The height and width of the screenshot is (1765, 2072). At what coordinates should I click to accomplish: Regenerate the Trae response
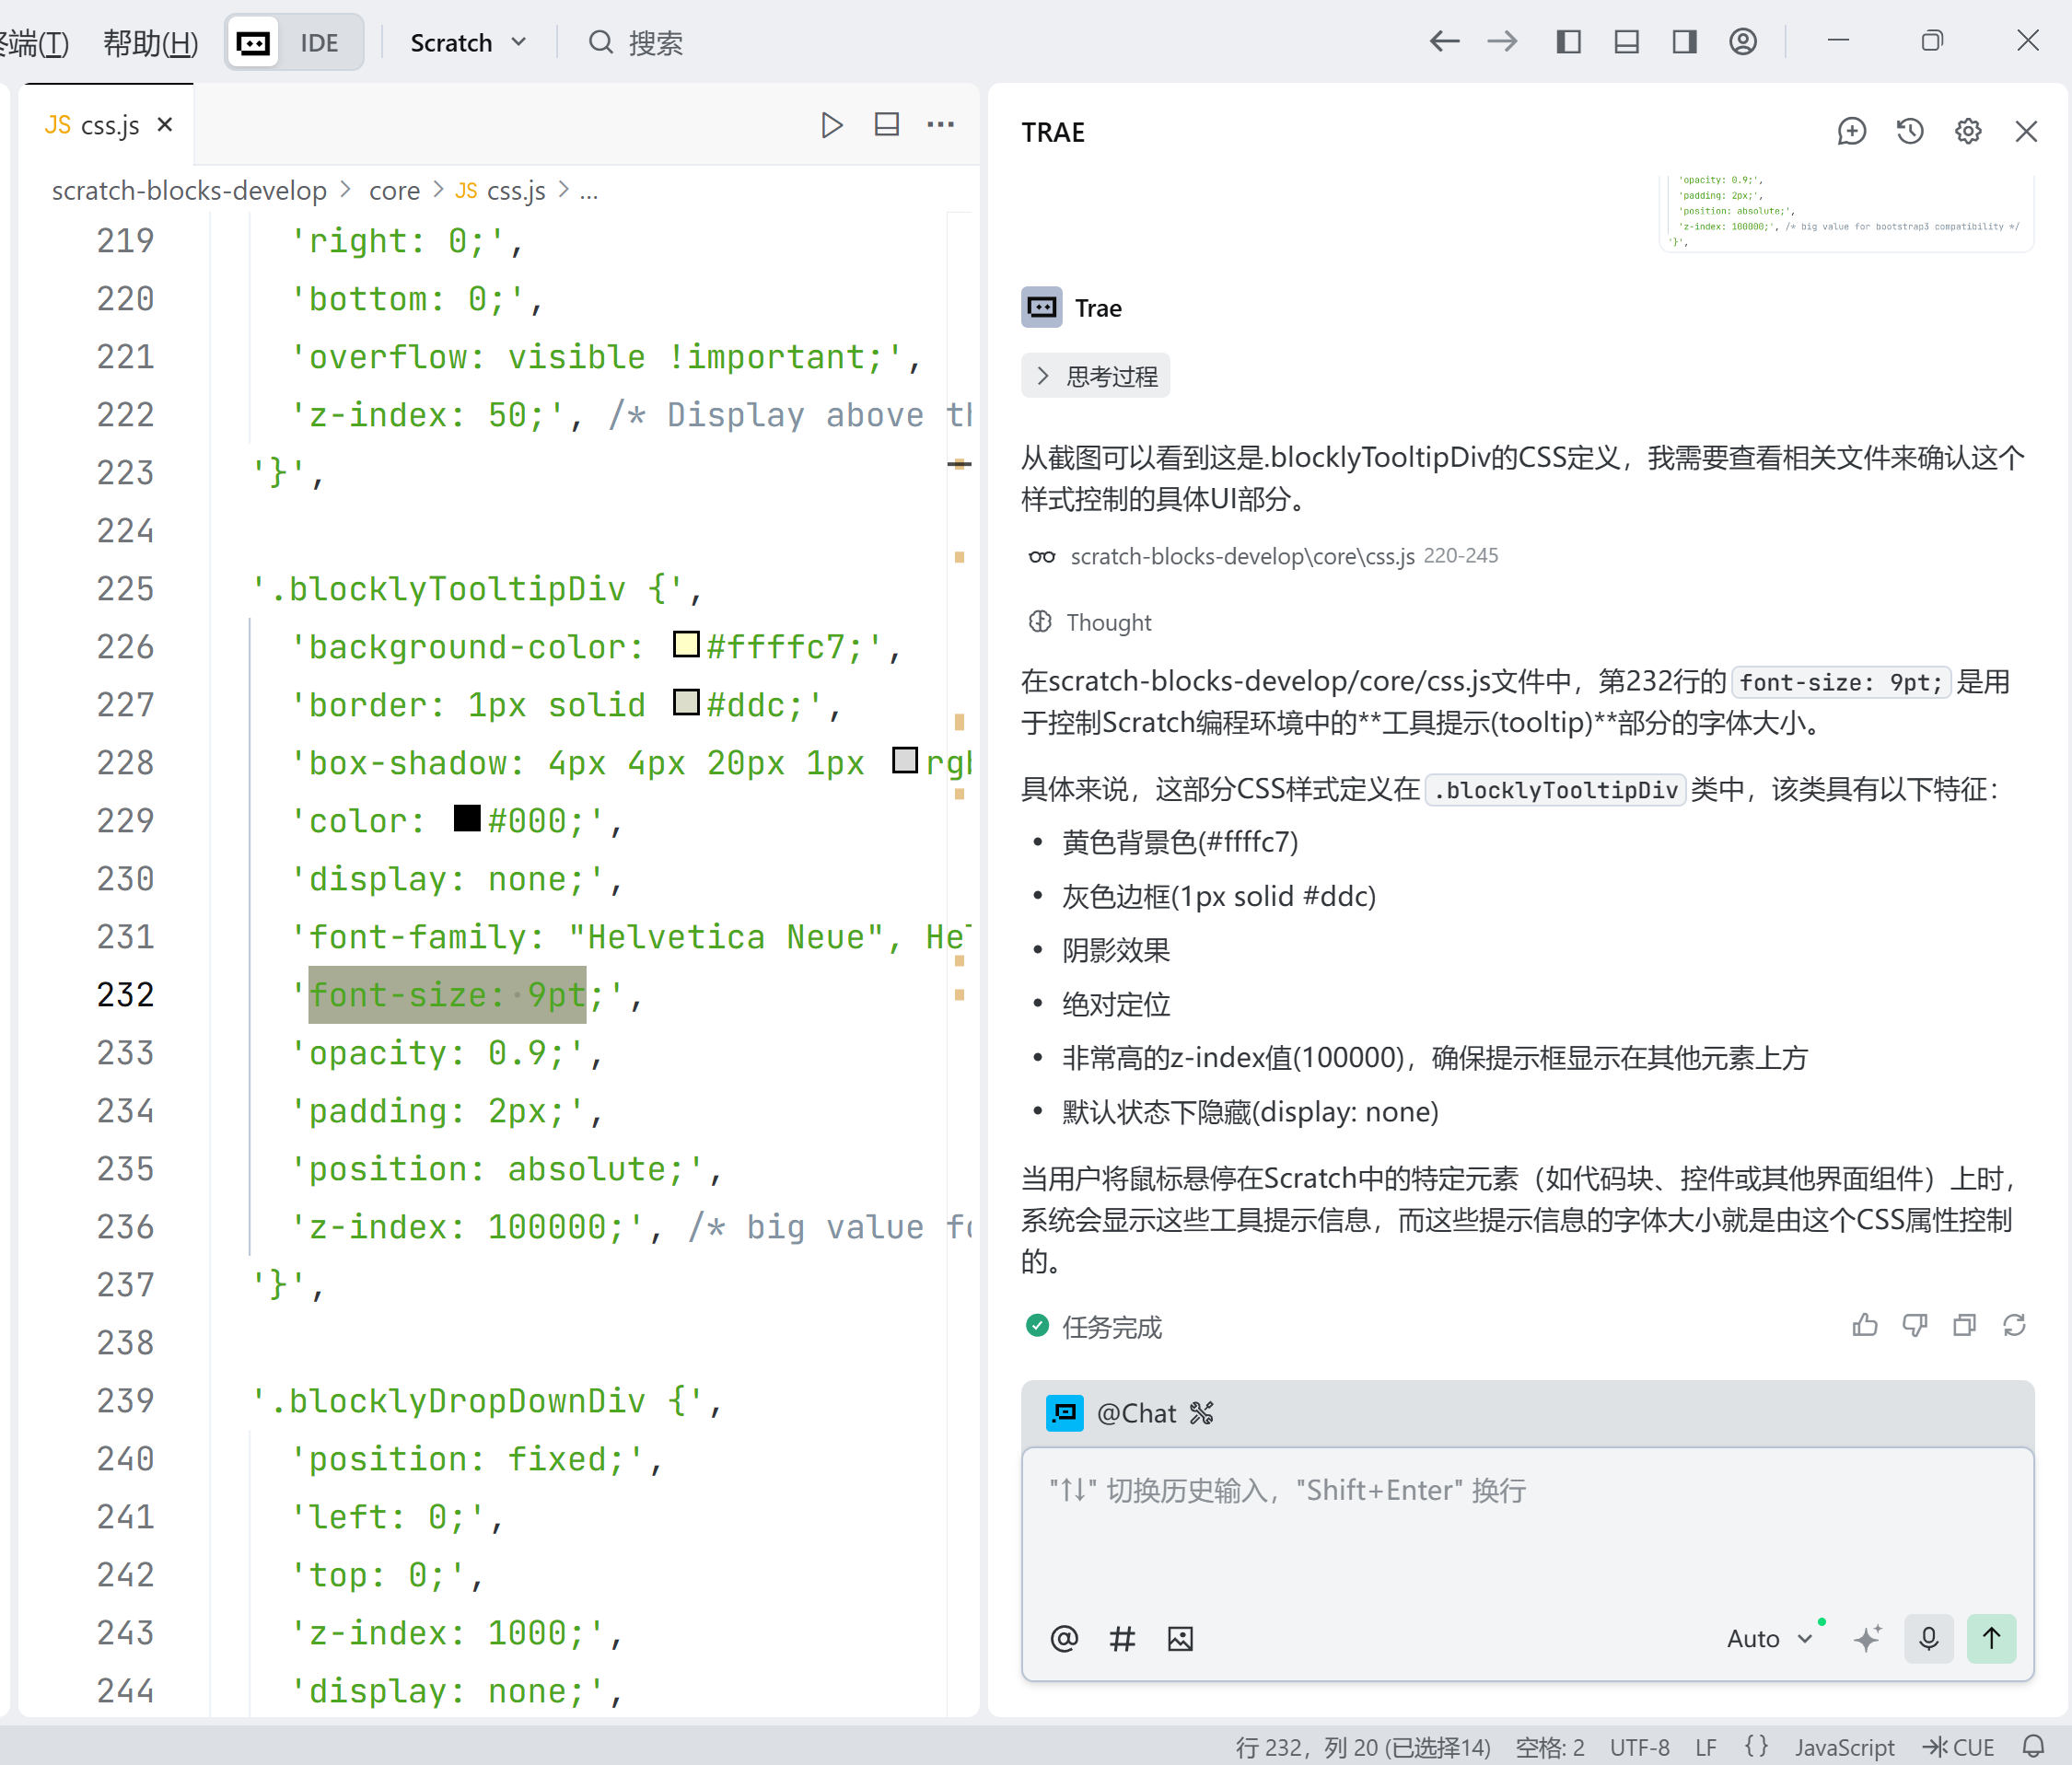pyautogui.click(x=2014, y=1325)
